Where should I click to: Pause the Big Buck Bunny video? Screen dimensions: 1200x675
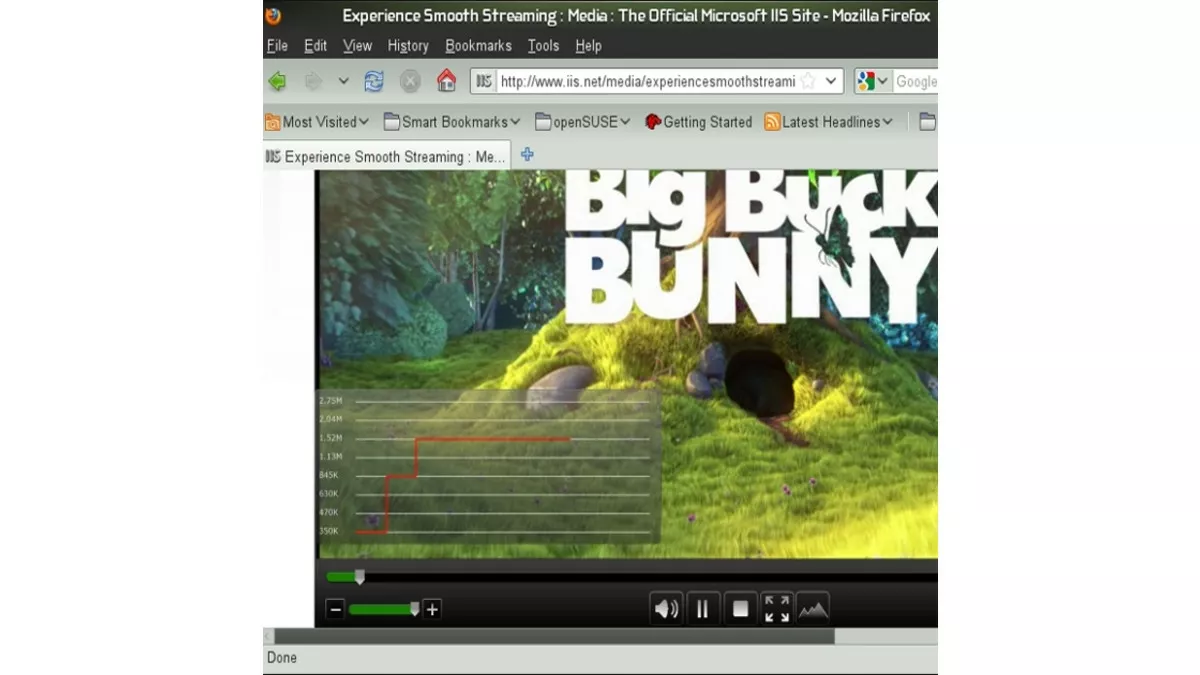tap(703, 608)
